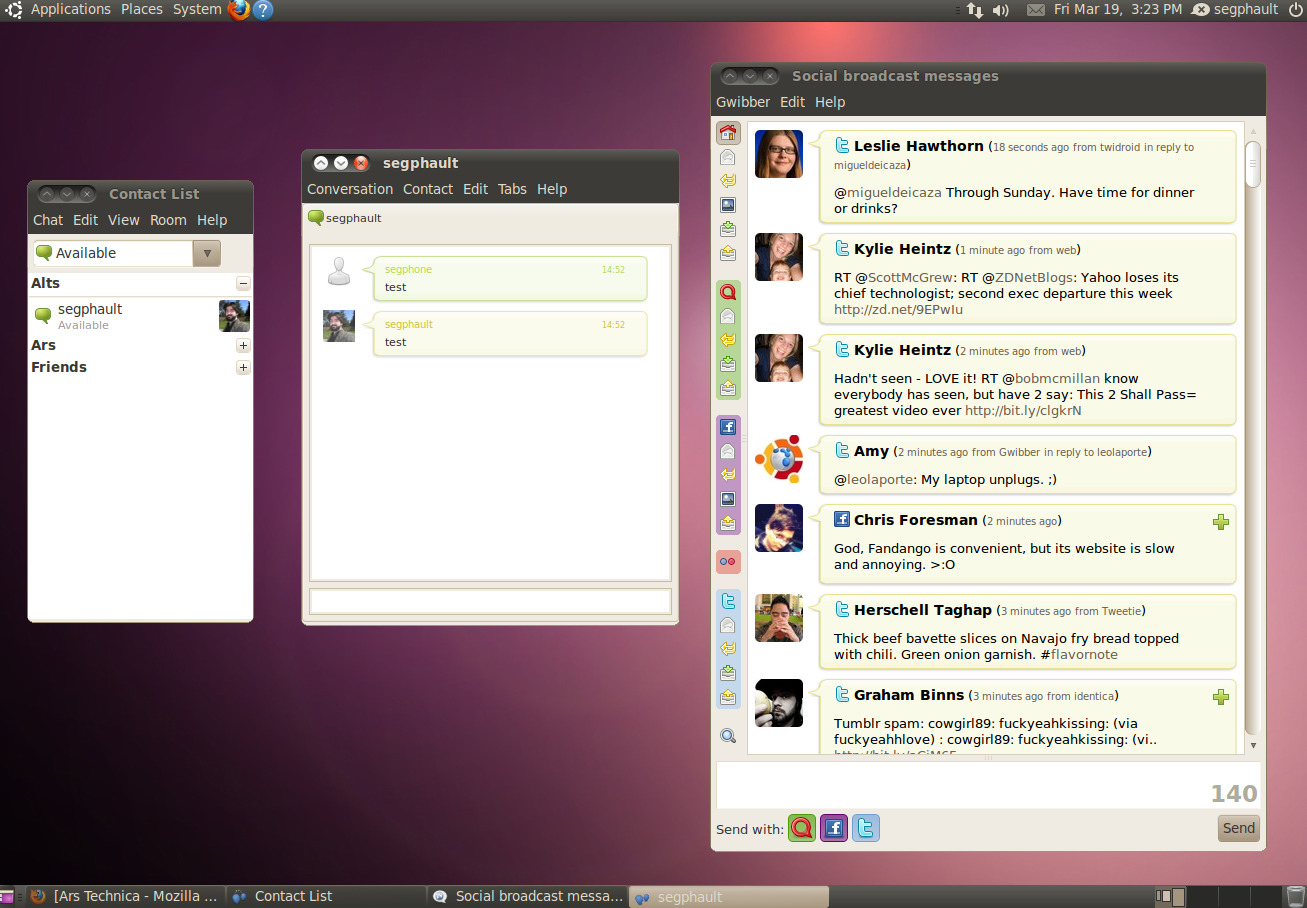Click Leslie Hawthorn's avatar
1307x908 pixels.
tap(779, 154)
